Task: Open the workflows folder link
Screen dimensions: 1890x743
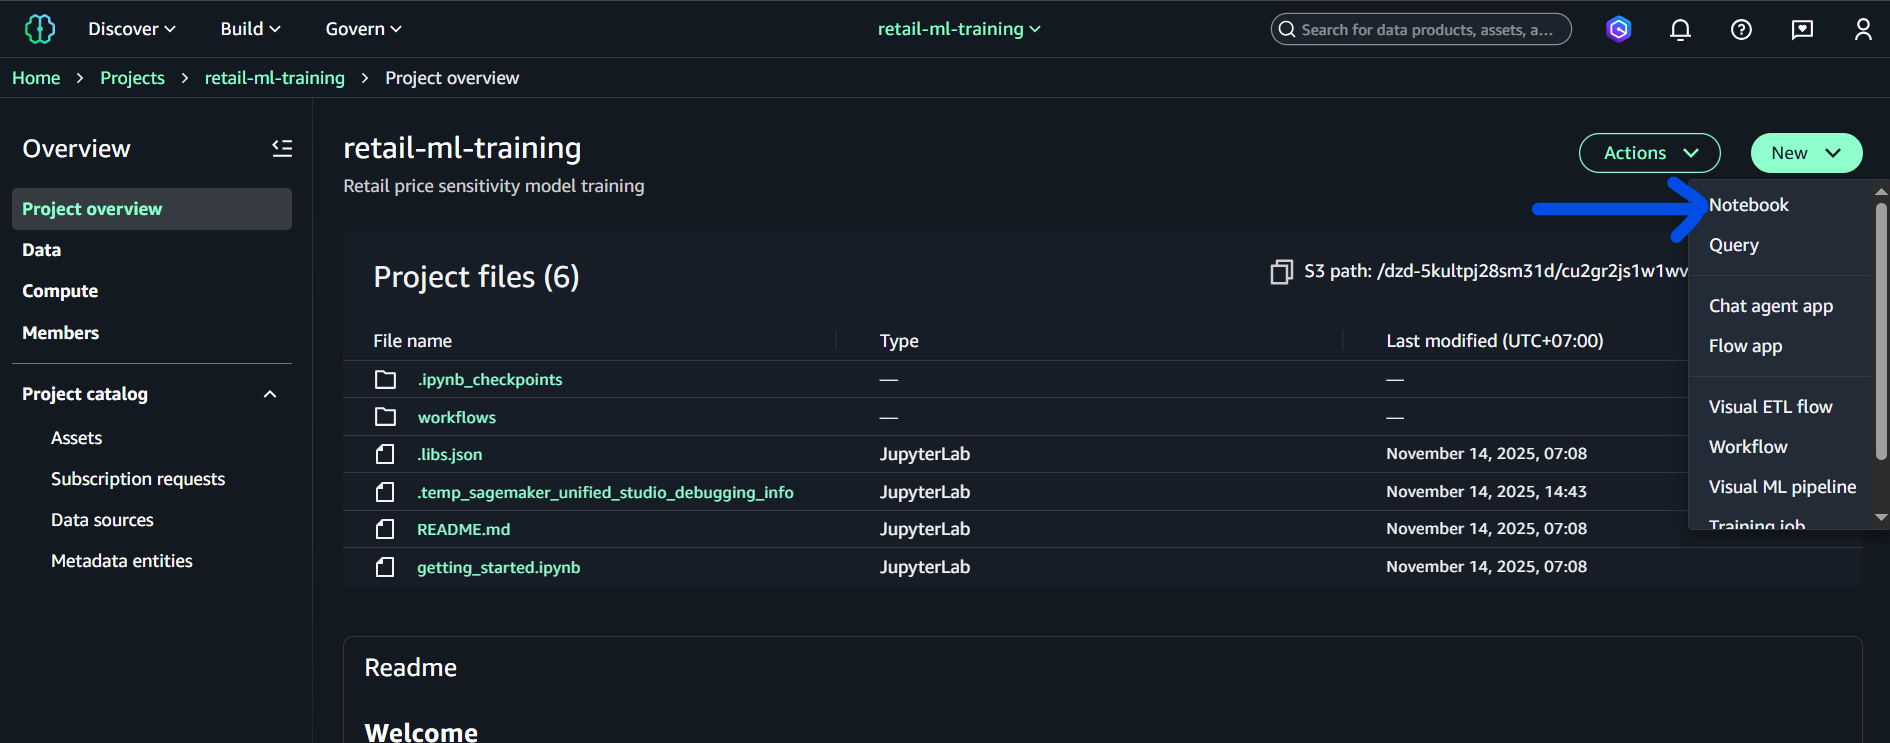Action: pyautogui.click(x=457, y=417)
